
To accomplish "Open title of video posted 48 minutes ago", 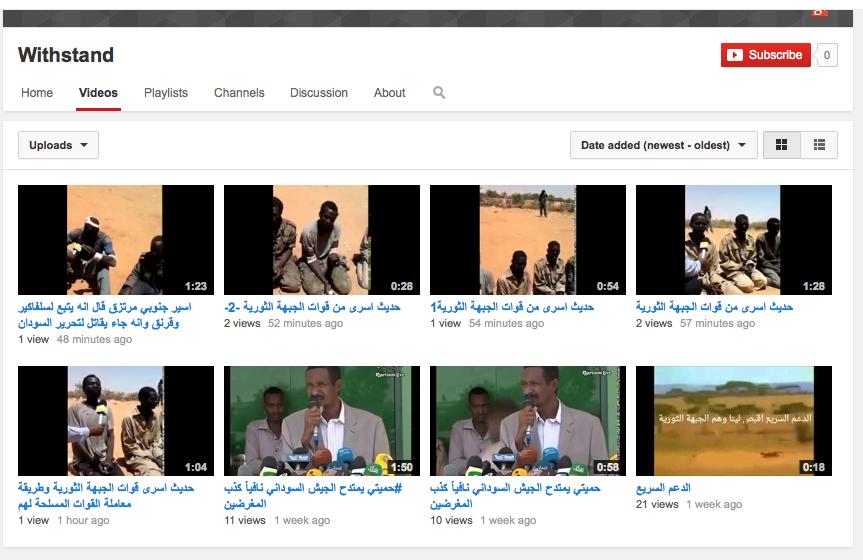I will pyautogui.click(x=105, y=314).
